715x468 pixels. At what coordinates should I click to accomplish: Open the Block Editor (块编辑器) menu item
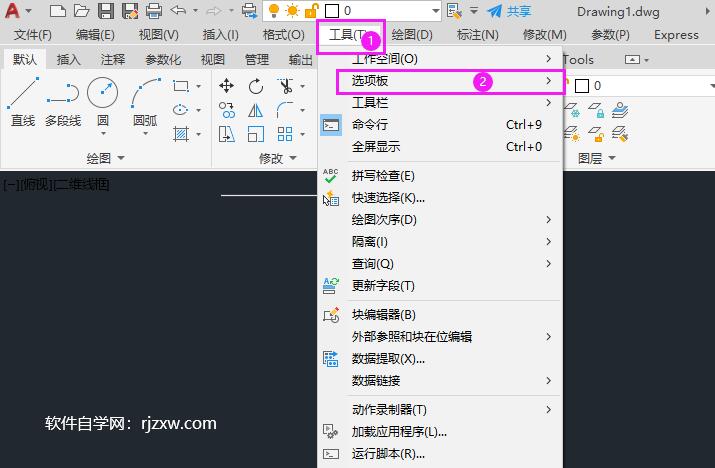click(x=440, y=315)
